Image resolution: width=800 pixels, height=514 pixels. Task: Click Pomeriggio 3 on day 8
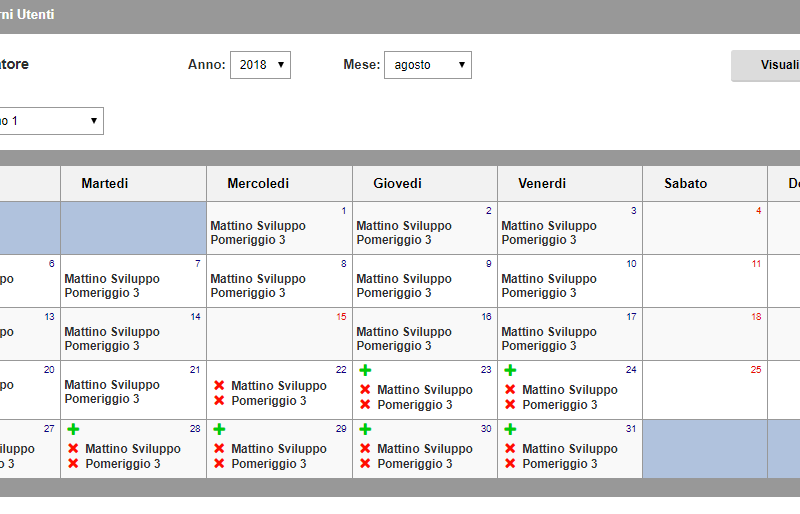(248, 293)
